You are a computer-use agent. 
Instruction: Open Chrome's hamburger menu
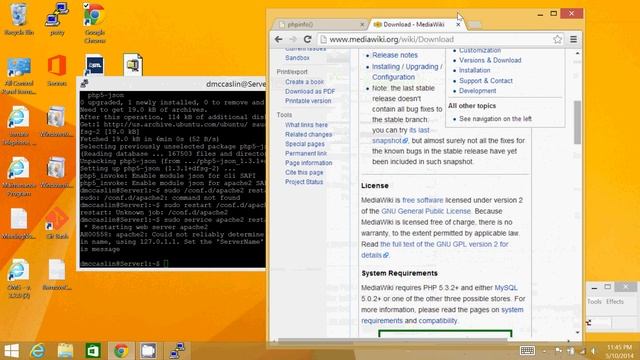(573, 39)
